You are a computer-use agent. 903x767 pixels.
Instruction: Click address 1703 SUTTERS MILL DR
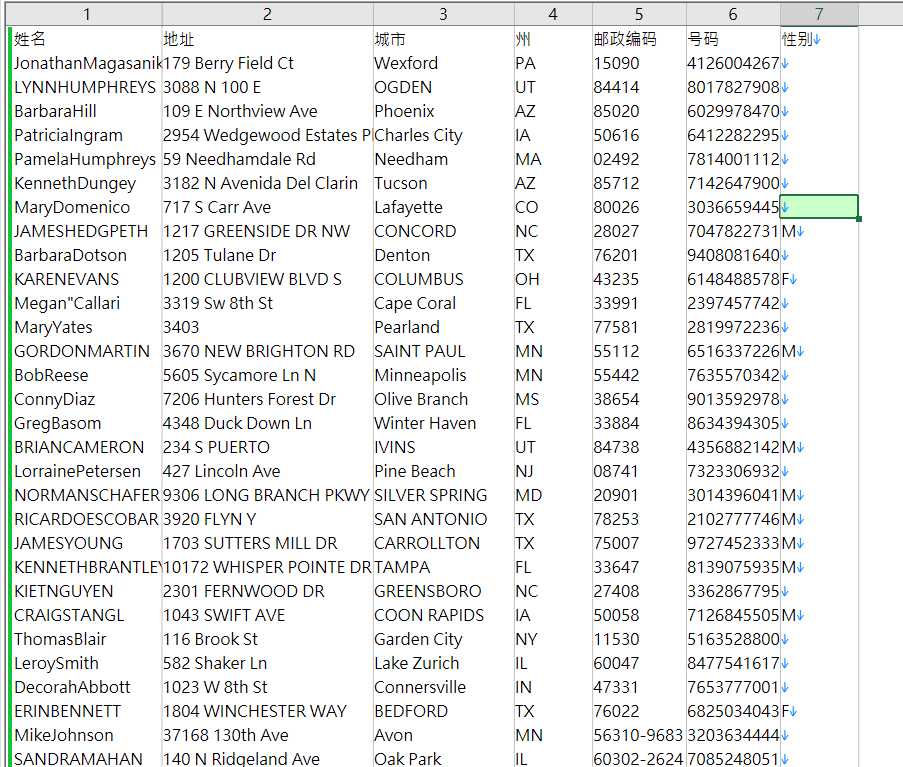267,543
